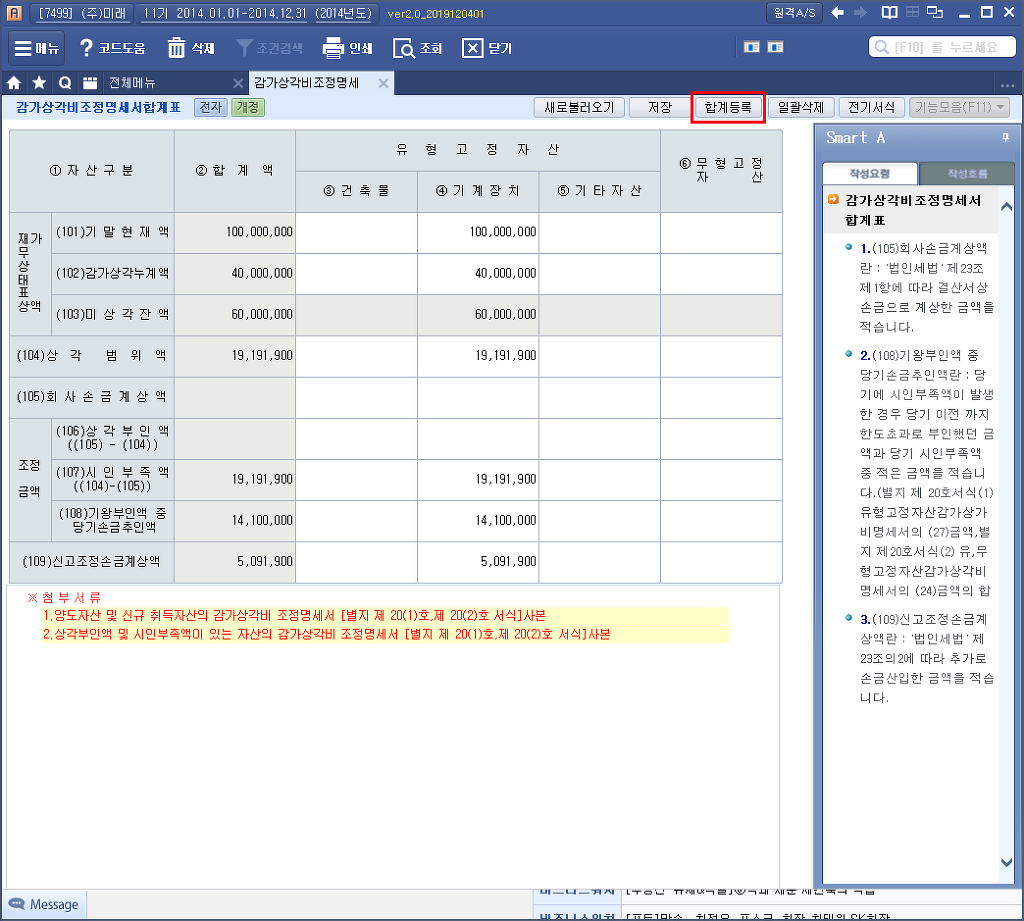Select the (107)시인부족액 합계액 cell 19,191,900
This screenshot has width=1024, height=921.
[235, 479]
